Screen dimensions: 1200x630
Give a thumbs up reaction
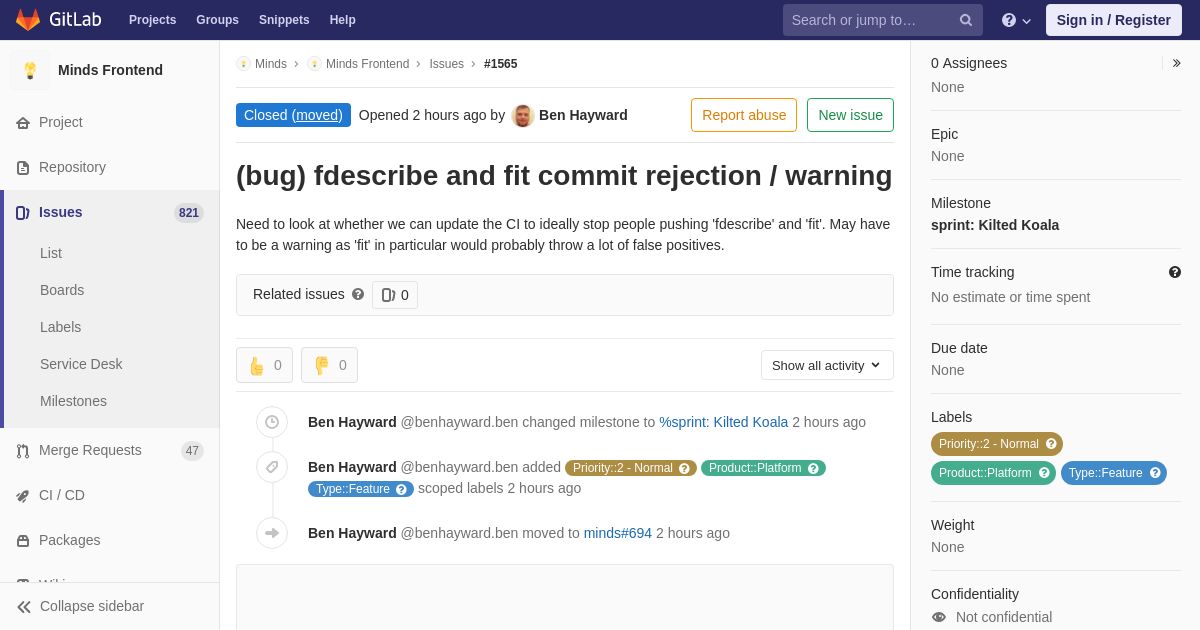coord(264,365)
